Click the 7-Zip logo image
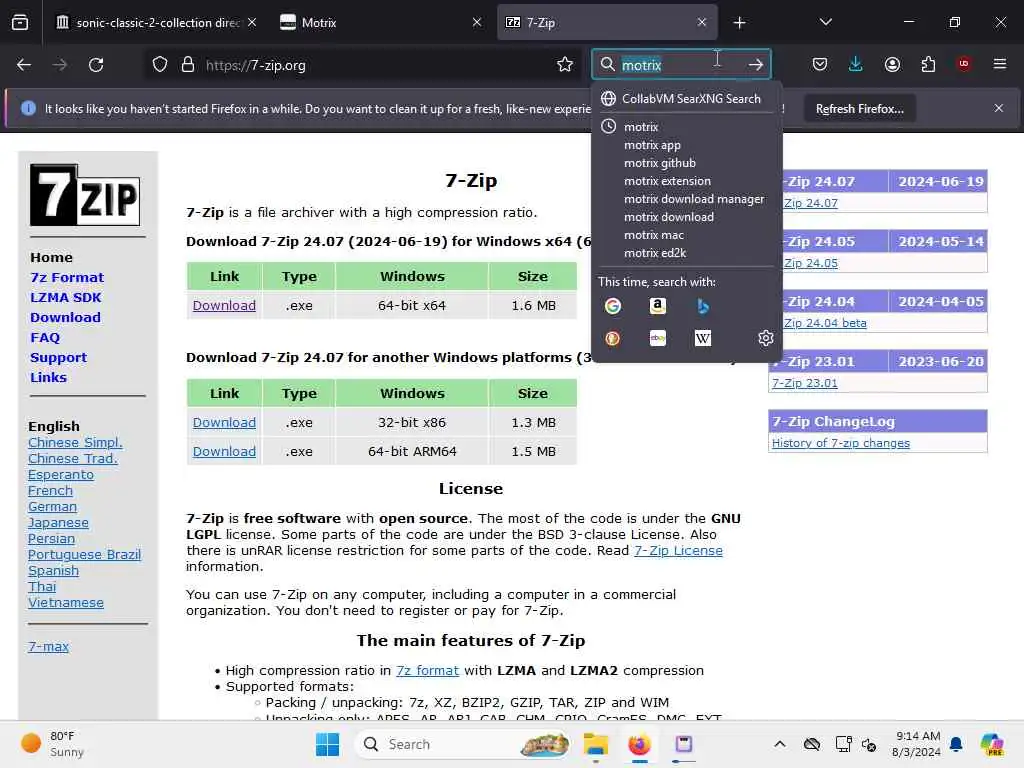Image resolution: width=1024 pixels, height=768 pixels. [85, 195]
